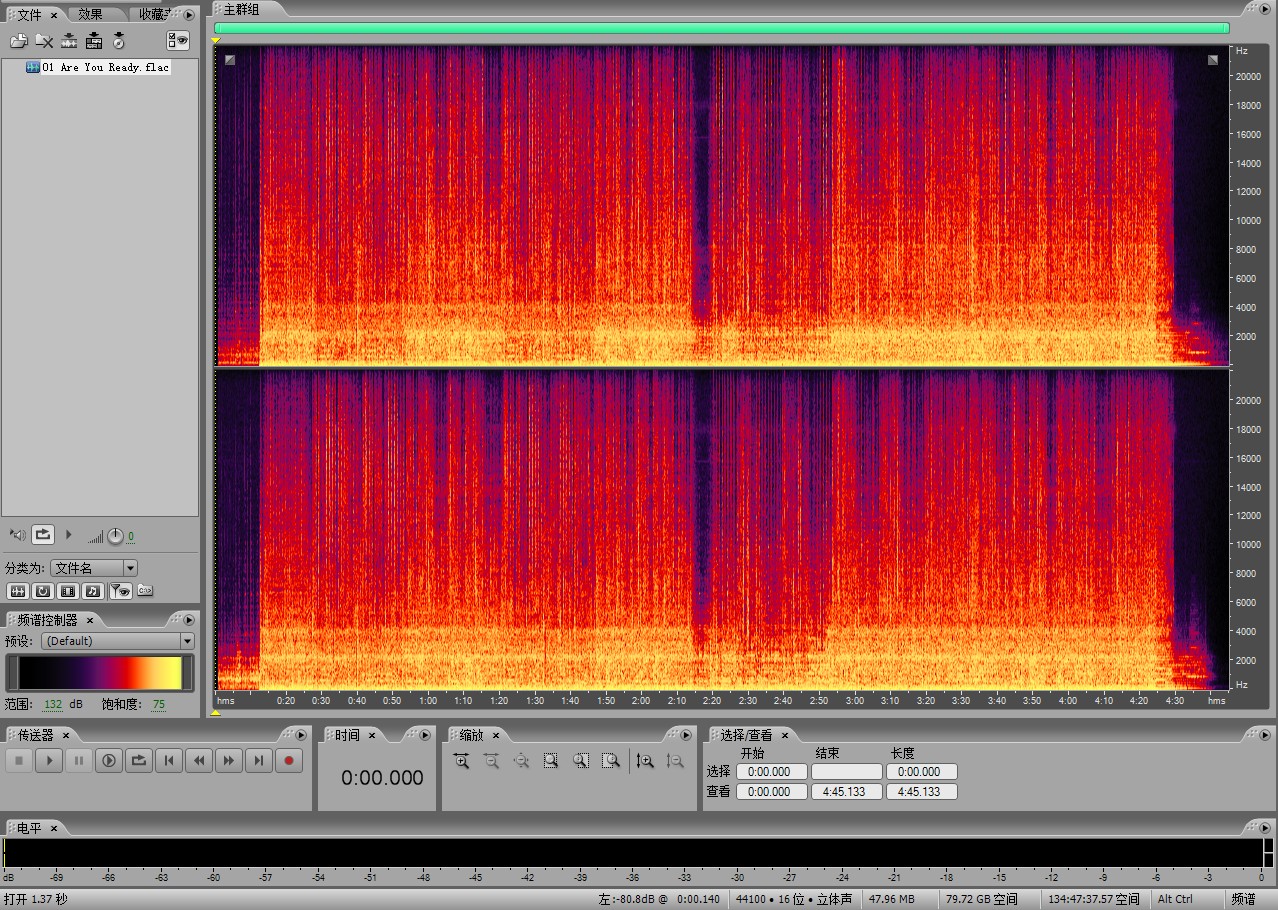Click the empty selection 结束 field
This screenshot has height=910, width=1278.
(847, 772)
